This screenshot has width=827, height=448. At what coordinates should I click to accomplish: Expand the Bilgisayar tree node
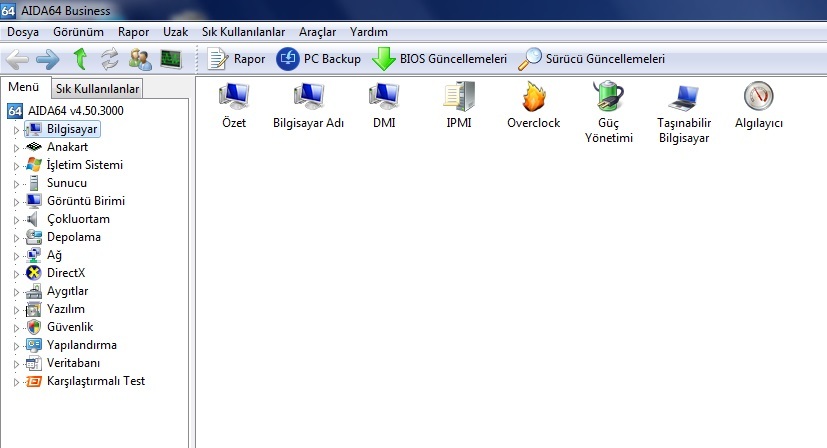[16, 130]
